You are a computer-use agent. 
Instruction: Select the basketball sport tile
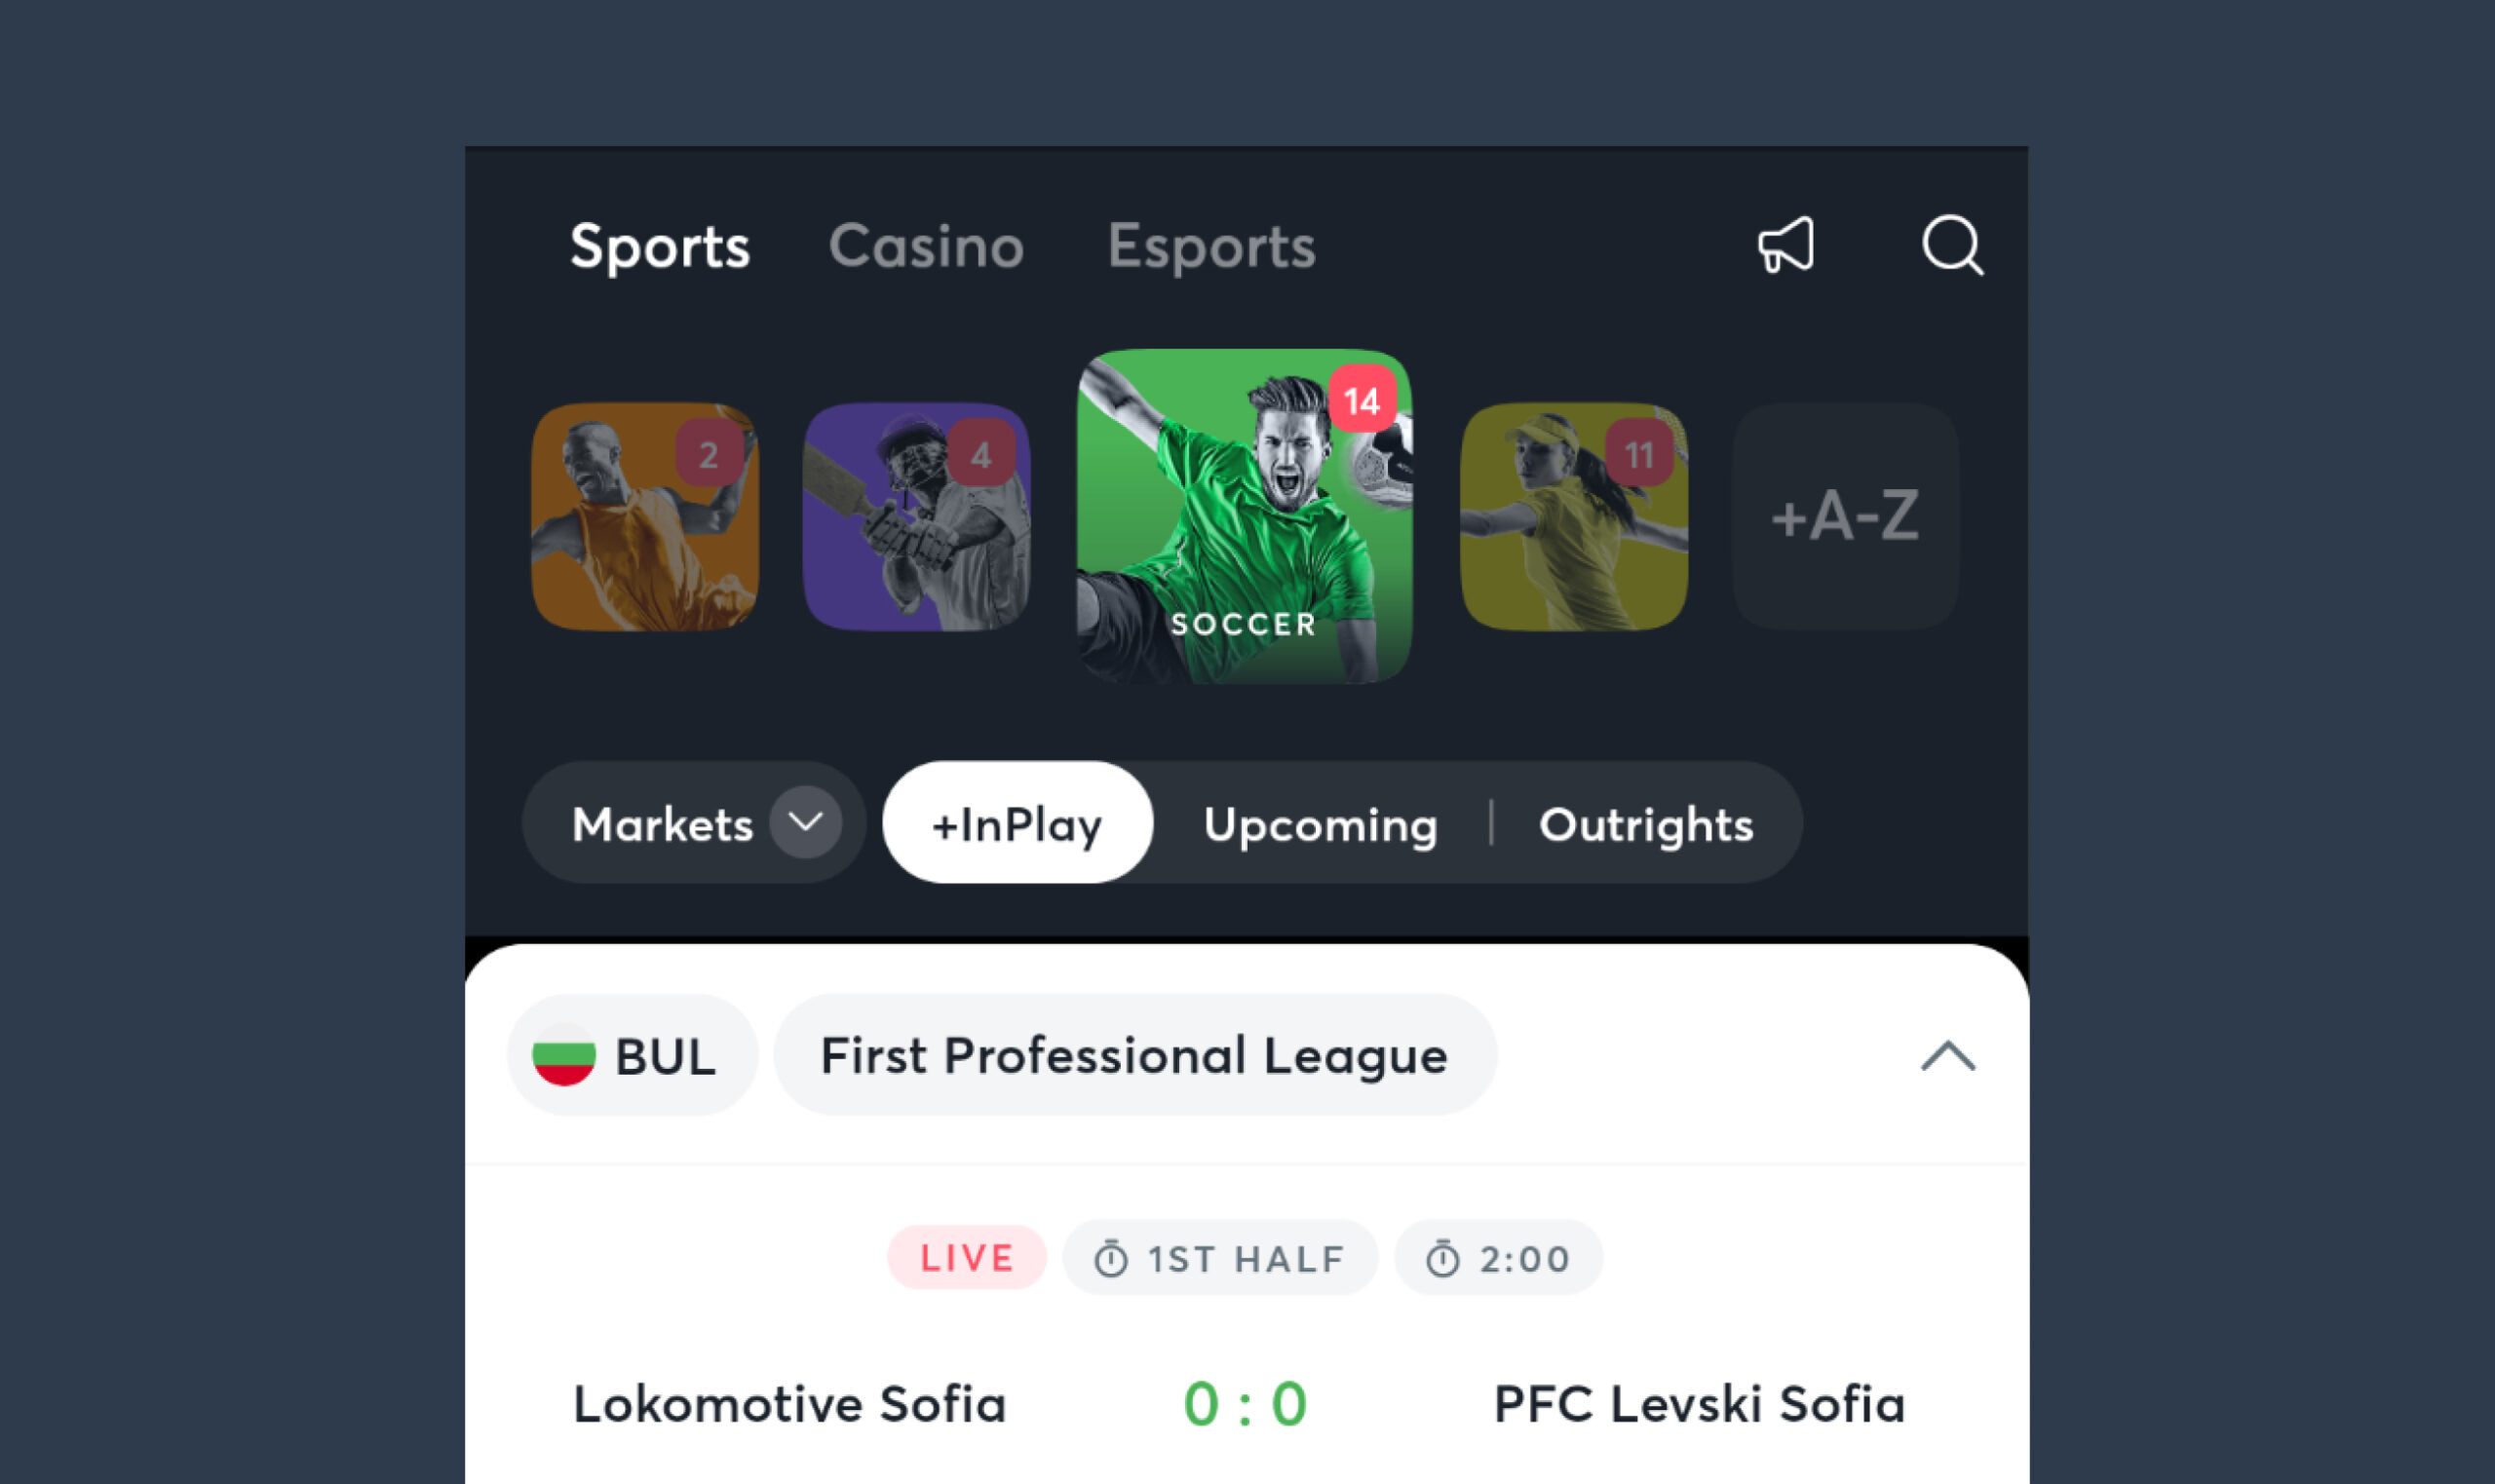(645, 516)
